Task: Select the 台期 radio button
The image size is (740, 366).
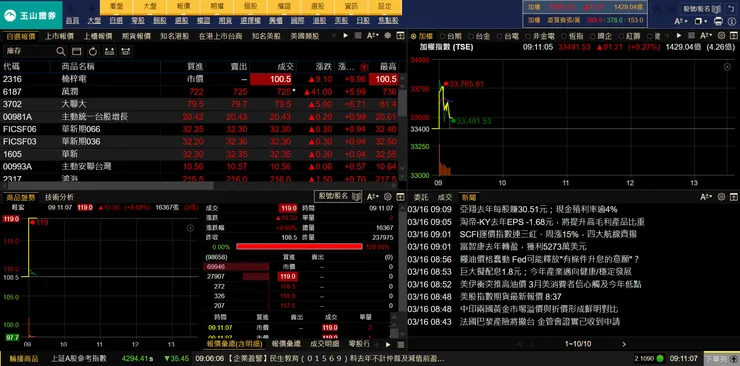Action: click(x=442, y=36)
